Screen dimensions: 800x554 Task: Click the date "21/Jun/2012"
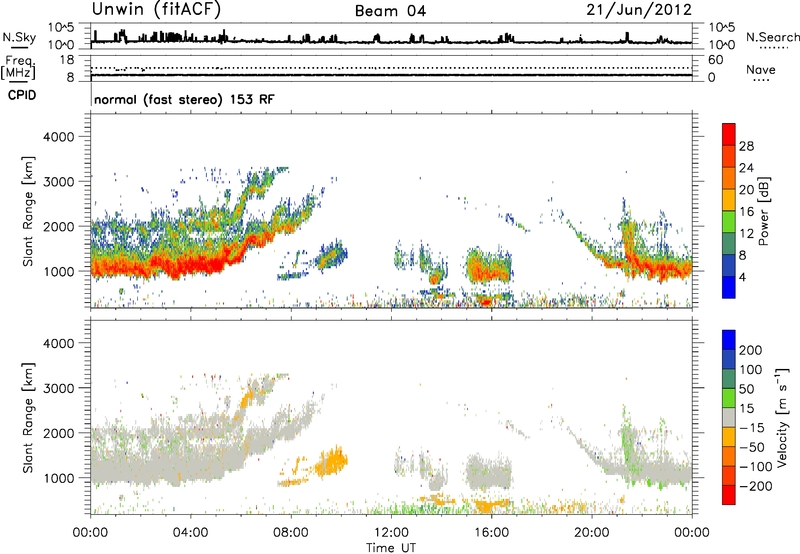coord(639,10)
